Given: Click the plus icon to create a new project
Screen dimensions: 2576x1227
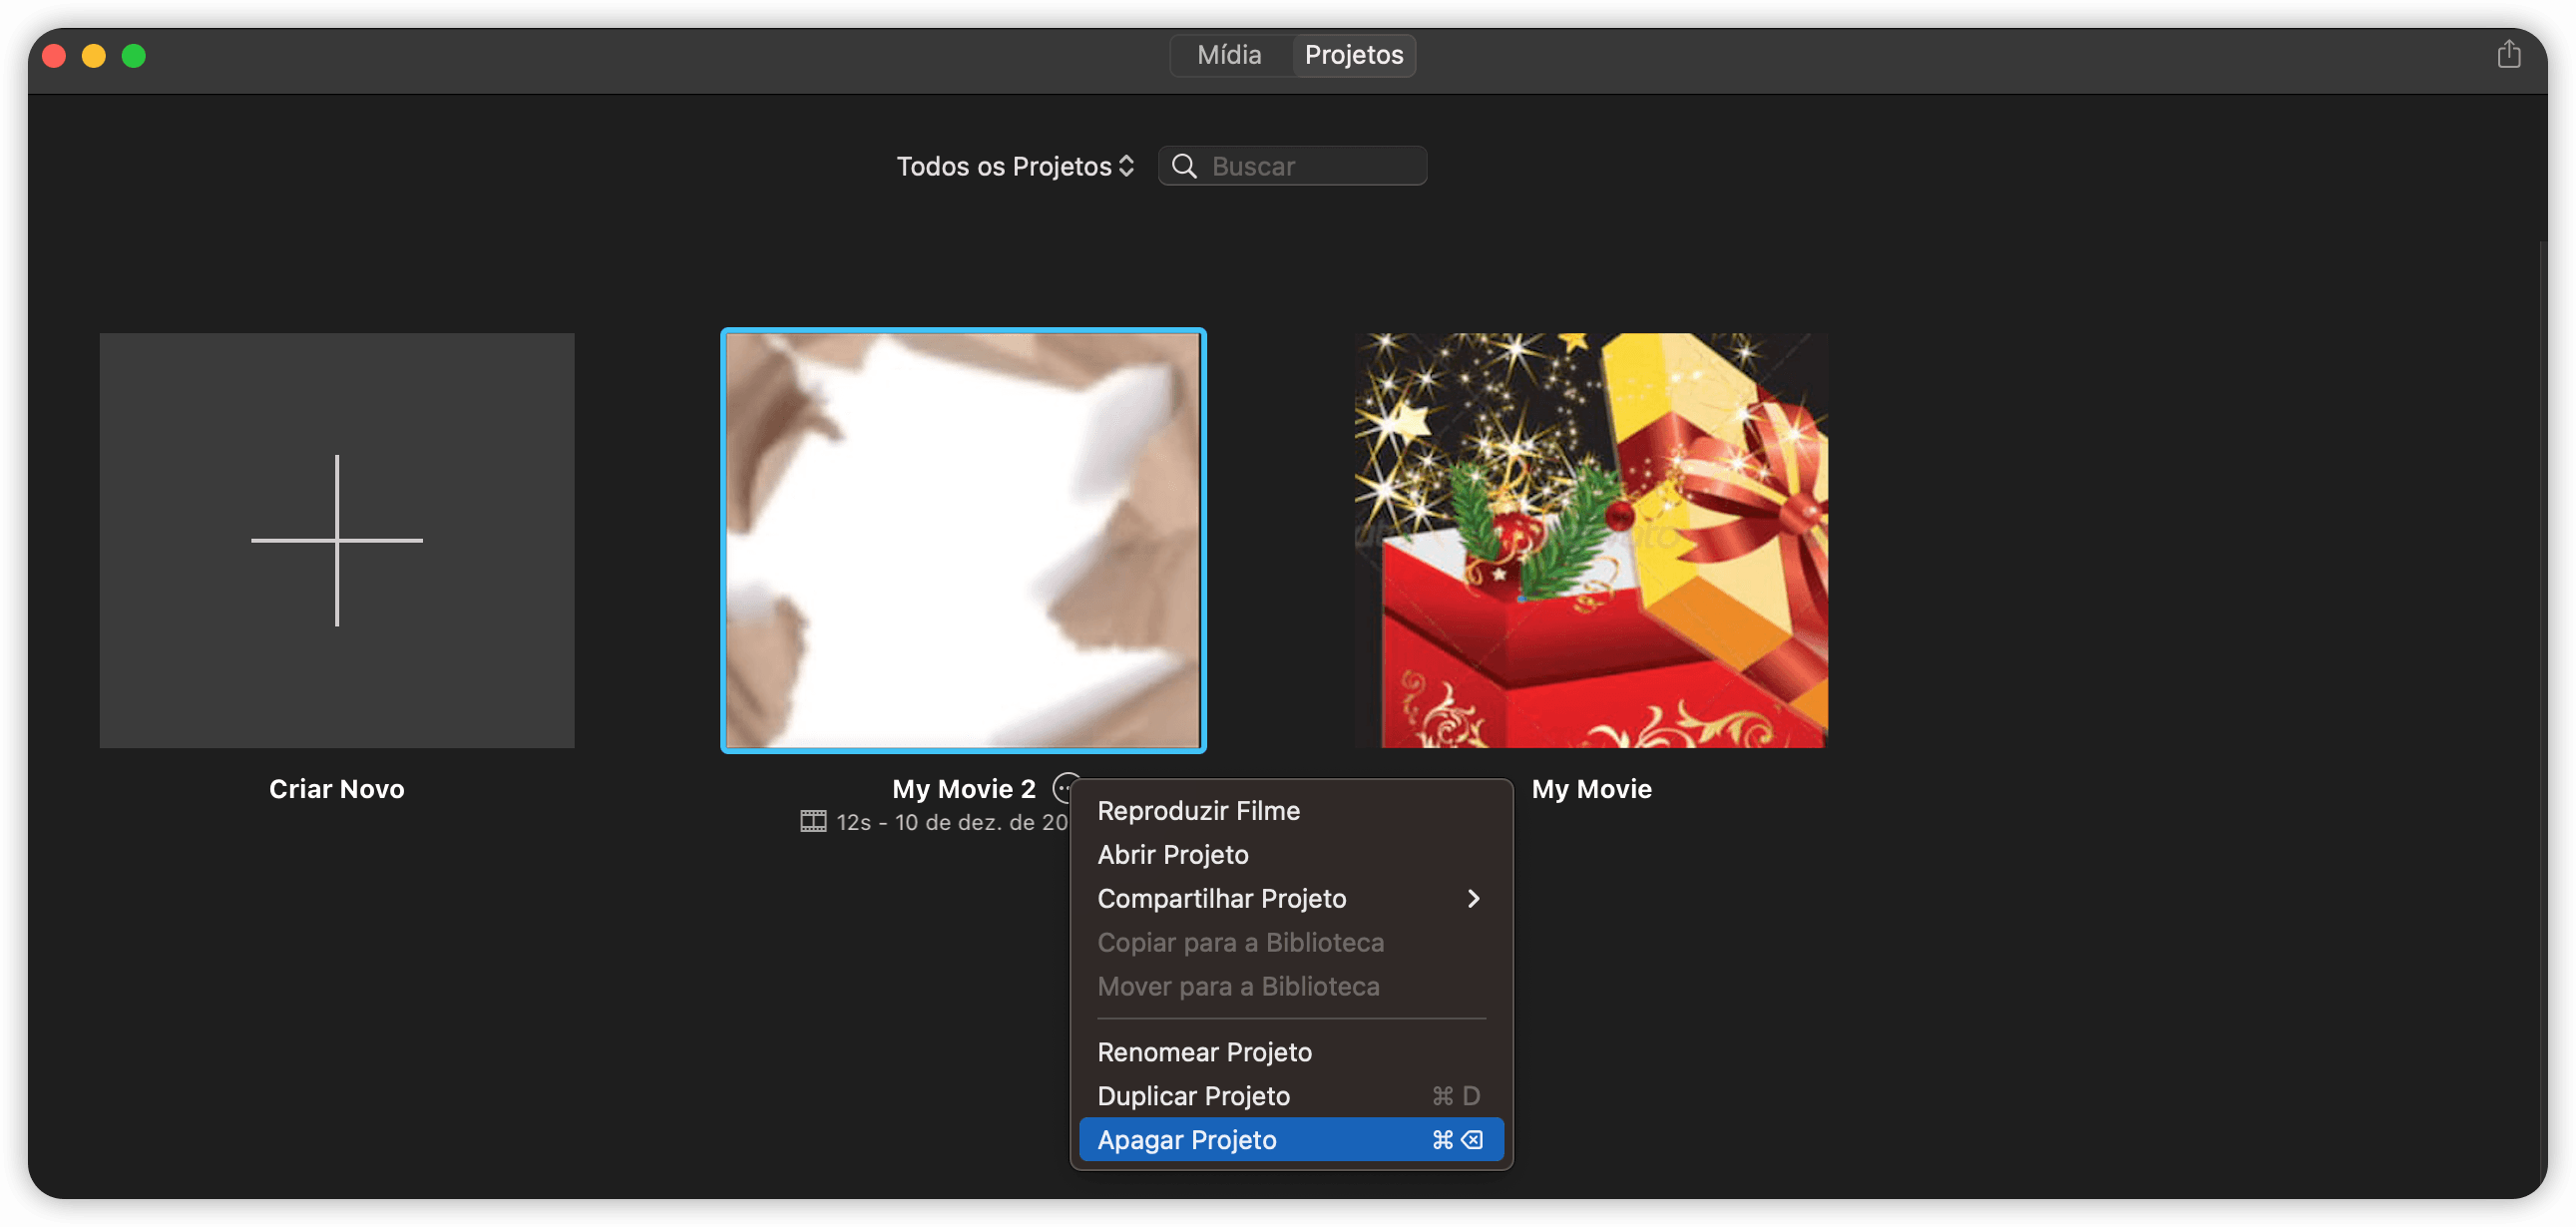Looking at the screenshot, I should coord(337,540).
